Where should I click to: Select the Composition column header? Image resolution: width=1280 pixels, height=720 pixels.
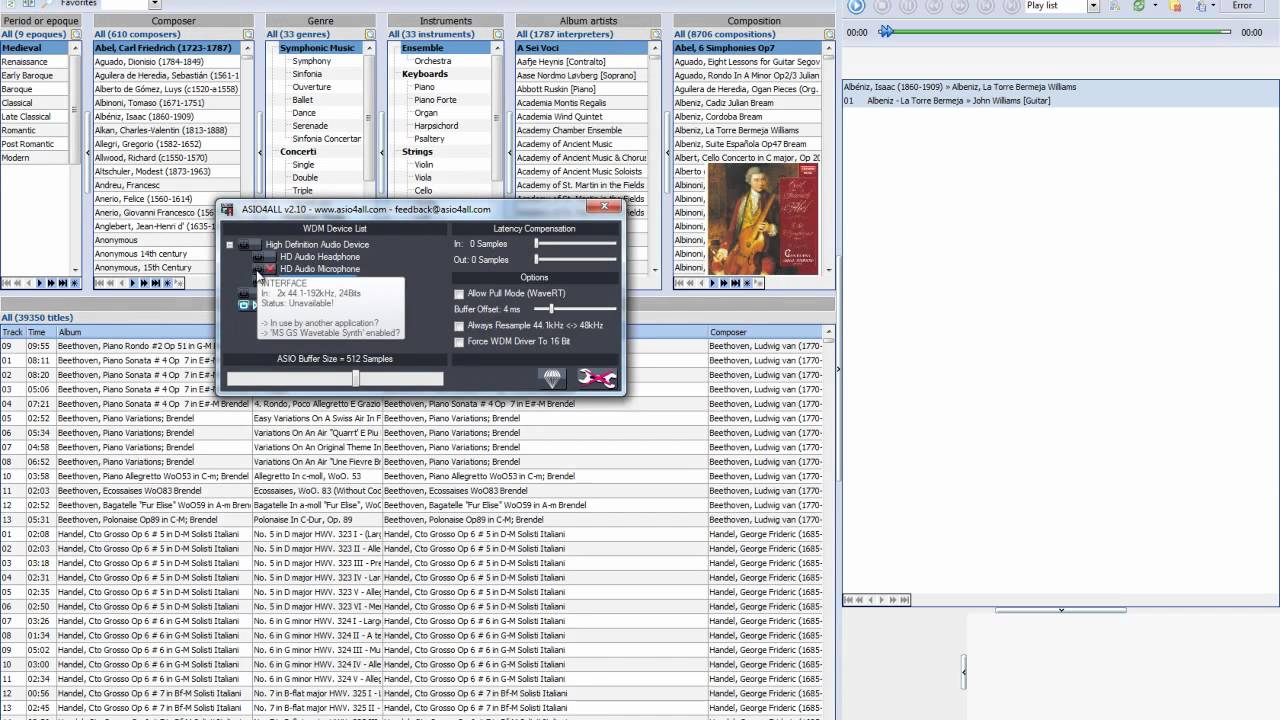754,20
